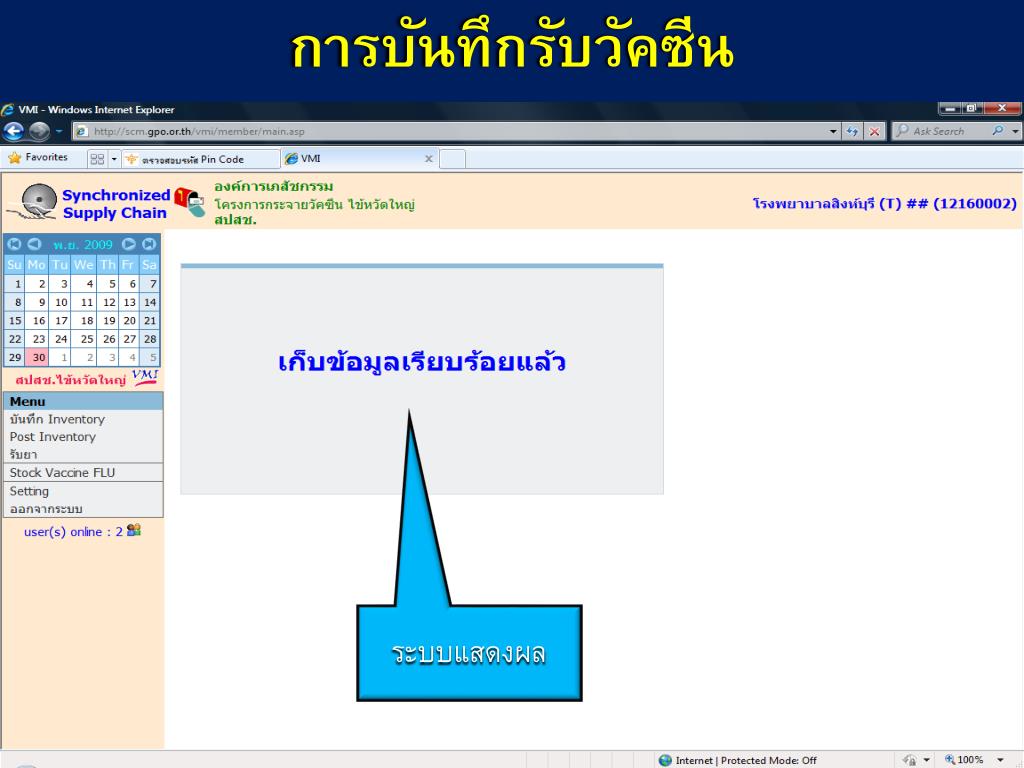Click the search magnifier icon
The width and height of the screenshot is (1024, 768).
pos(998,131)
